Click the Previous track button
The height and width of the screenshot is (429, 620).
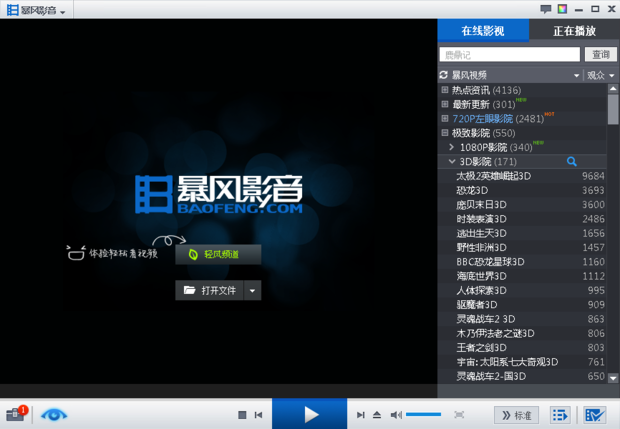[x=259, y=415]
